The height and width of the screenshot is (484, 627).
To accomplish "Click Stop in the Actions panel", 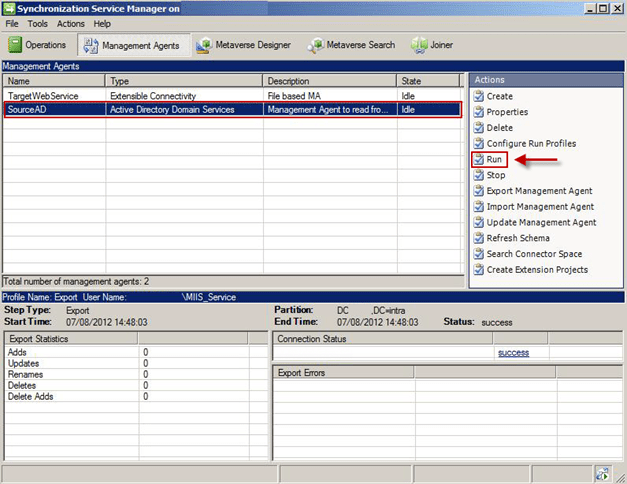I will [x=496, y=175].
